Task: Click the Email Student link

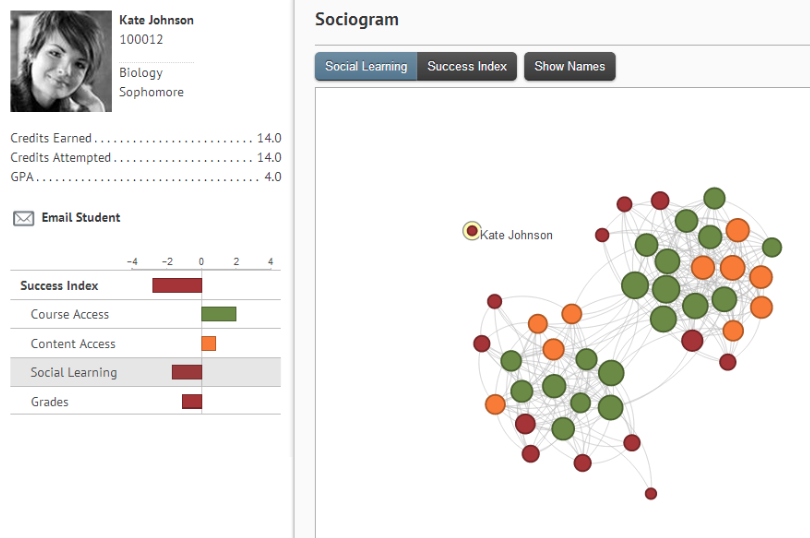Action: (81, 217)
